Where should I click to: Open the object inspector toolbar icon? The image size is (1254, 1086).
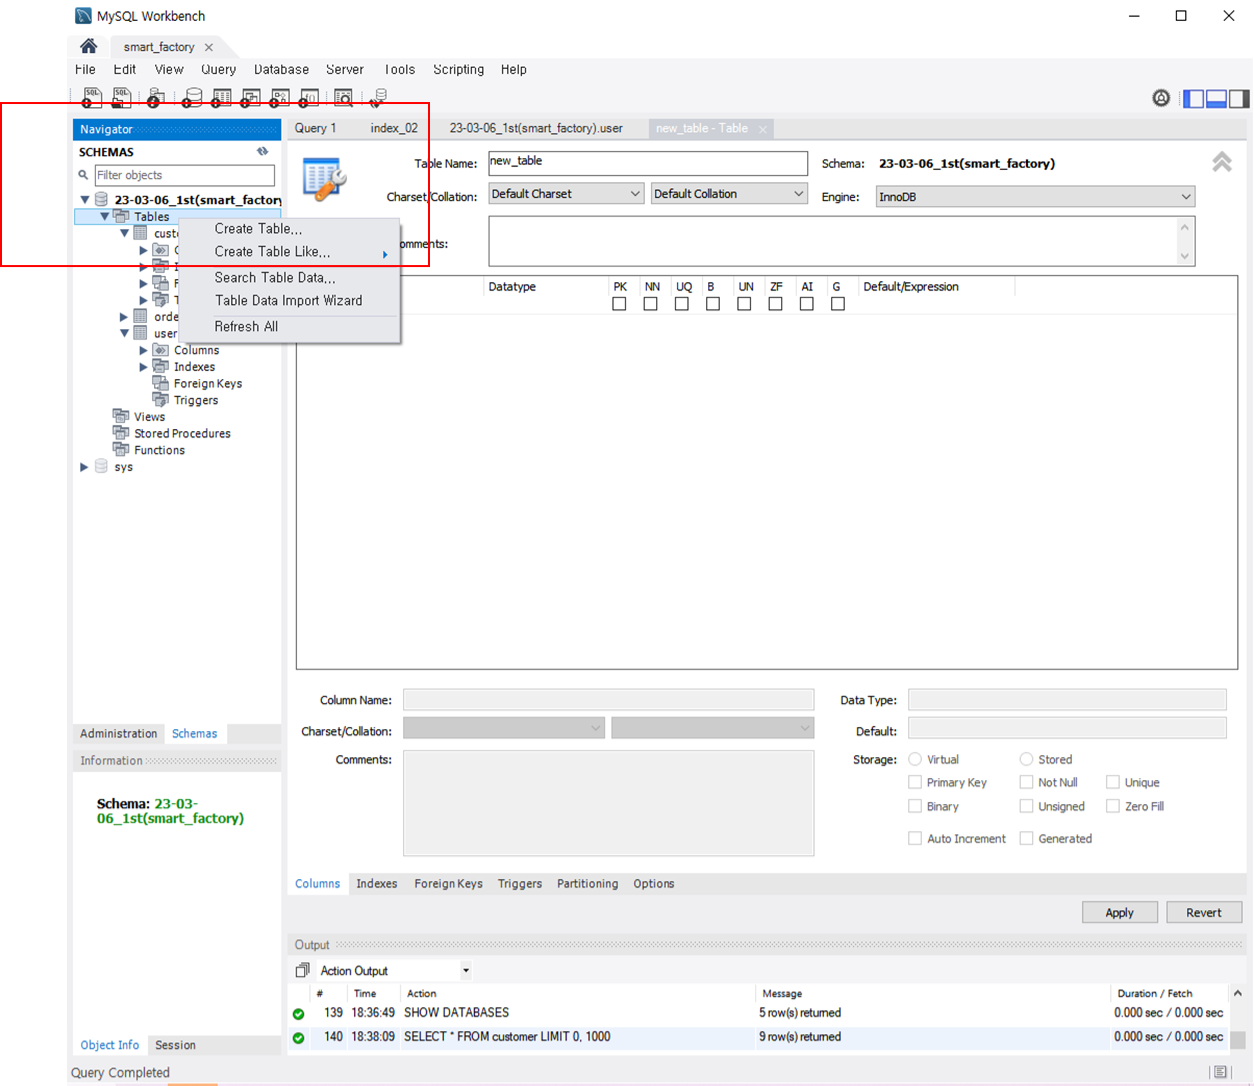(x=155, y=97)
